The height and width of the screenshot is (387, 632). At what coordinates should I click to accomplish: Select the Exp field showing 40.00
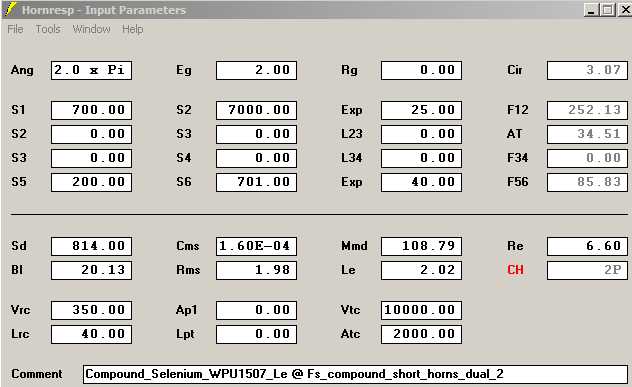point(422,182)
